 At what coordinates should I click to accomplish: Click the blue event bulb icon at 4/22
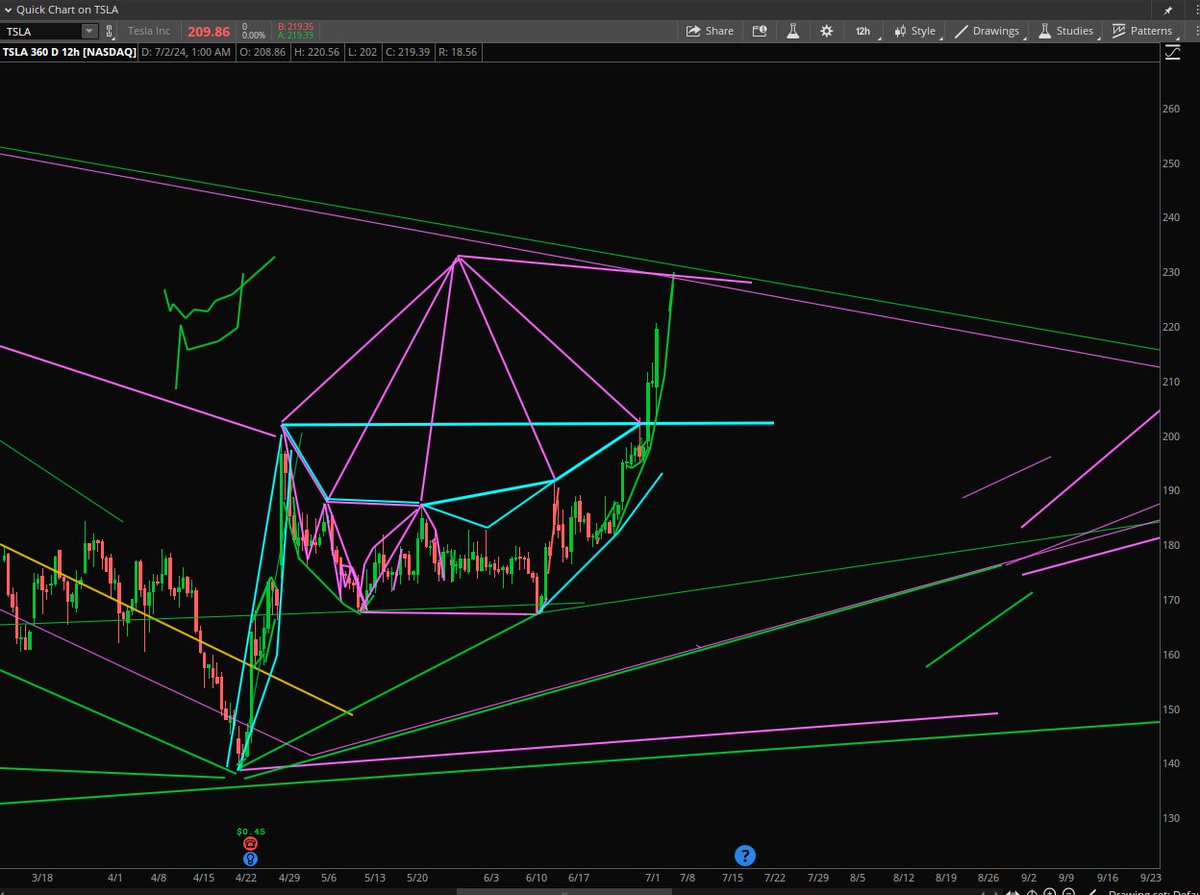[250, 858]
